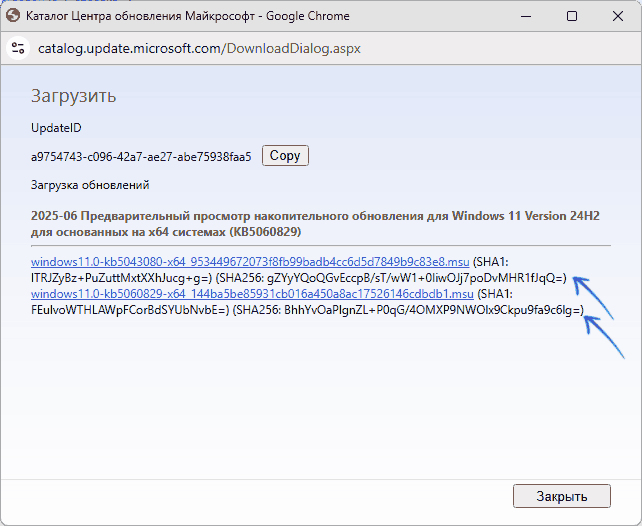Download the windows11.0-kb5043080-x64 msu file link

pos(250,262)
